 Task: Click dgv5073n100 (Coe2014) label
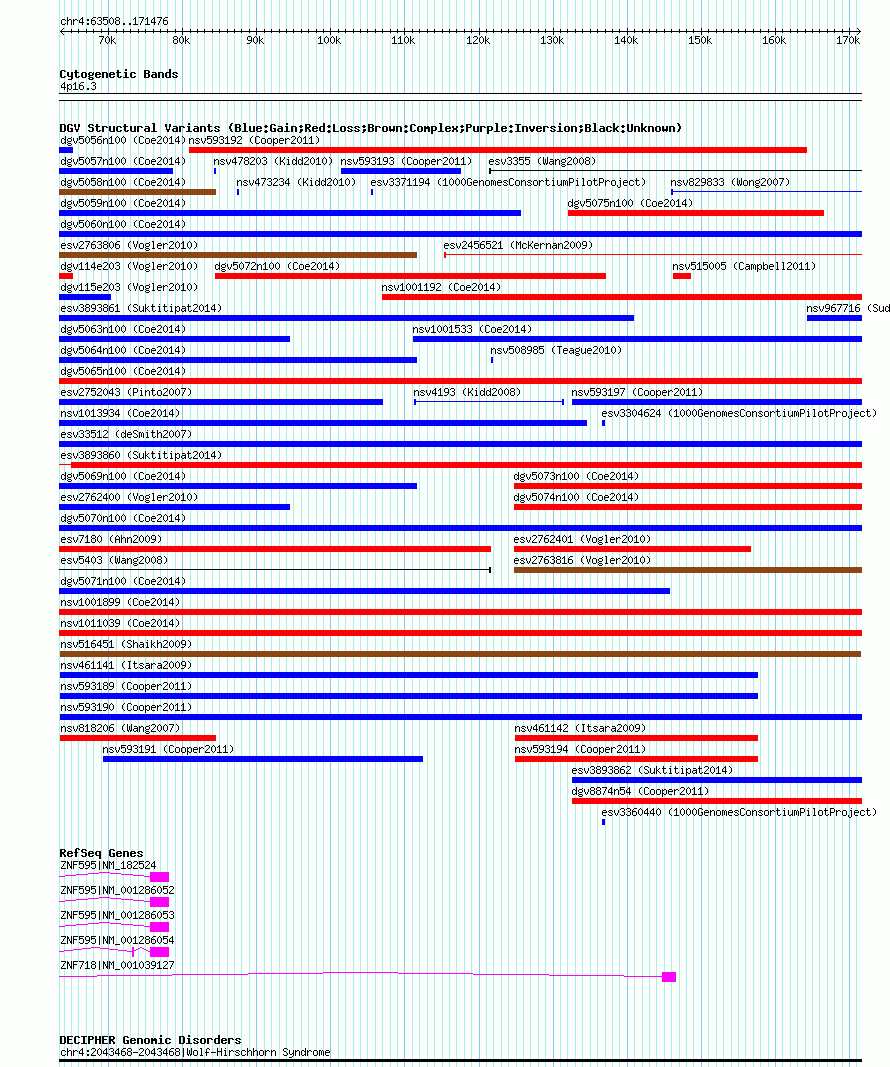click(576, 478)
